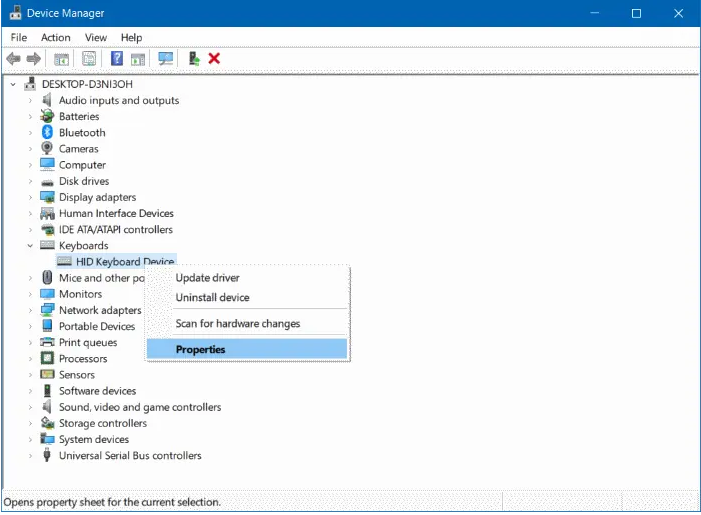Screen dimensions: 701x515
Task: Expand the Display adapters category chevron
Action: (30, 197)
